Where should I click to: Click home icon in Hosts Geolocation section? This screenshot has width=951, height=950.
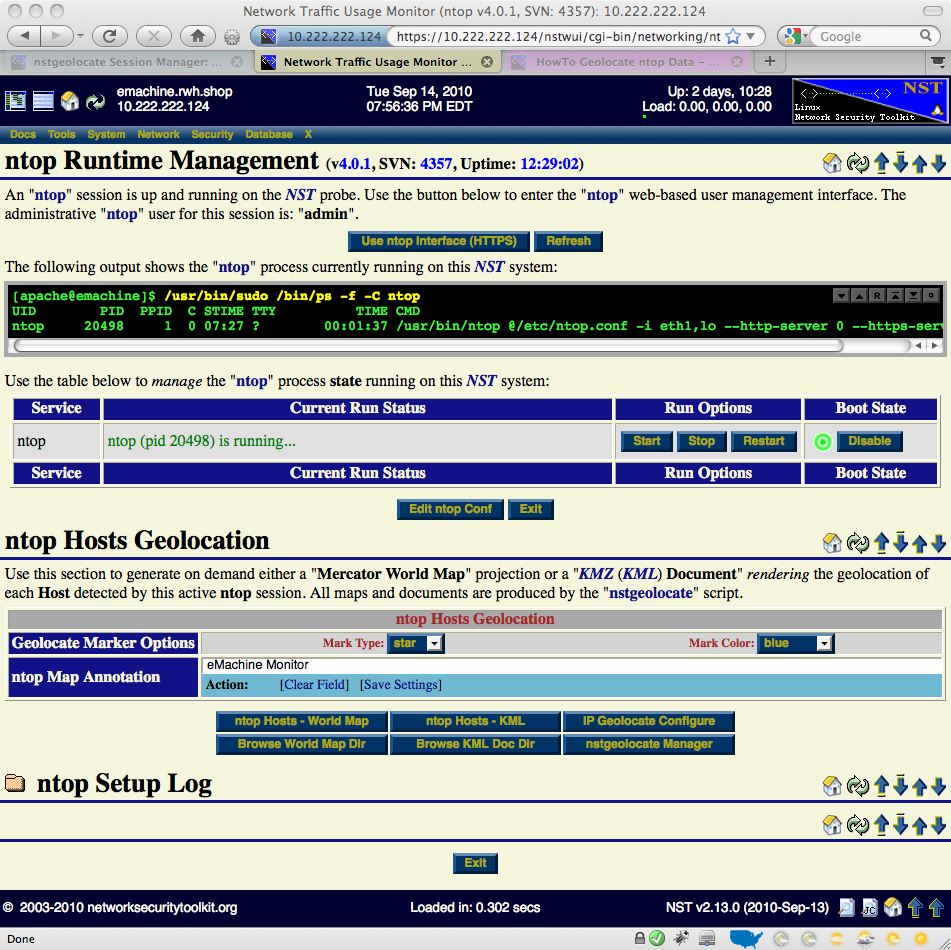click(x=832, y=543)
